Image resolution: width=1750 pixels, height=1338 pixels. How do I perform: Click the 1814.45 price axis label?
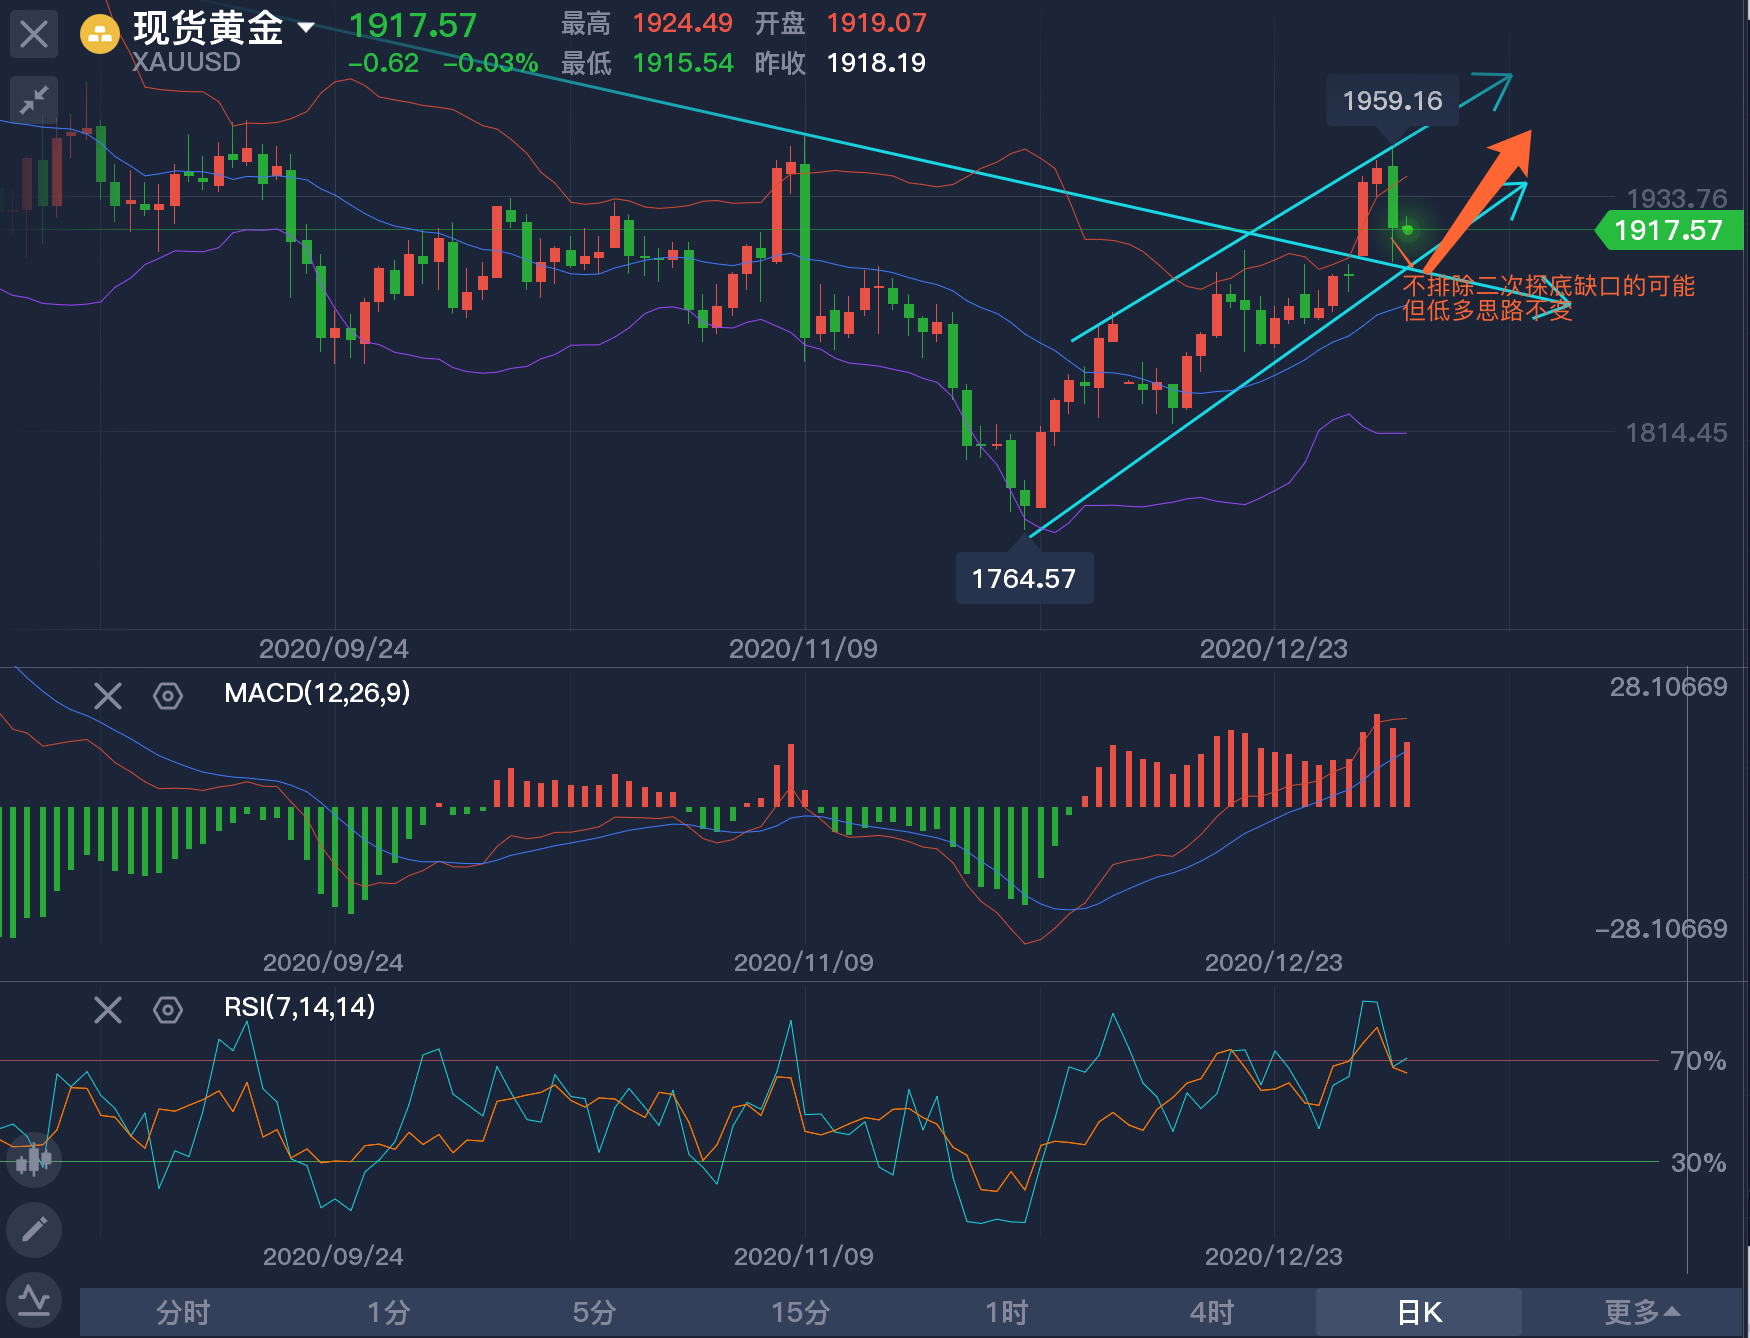1676,432
